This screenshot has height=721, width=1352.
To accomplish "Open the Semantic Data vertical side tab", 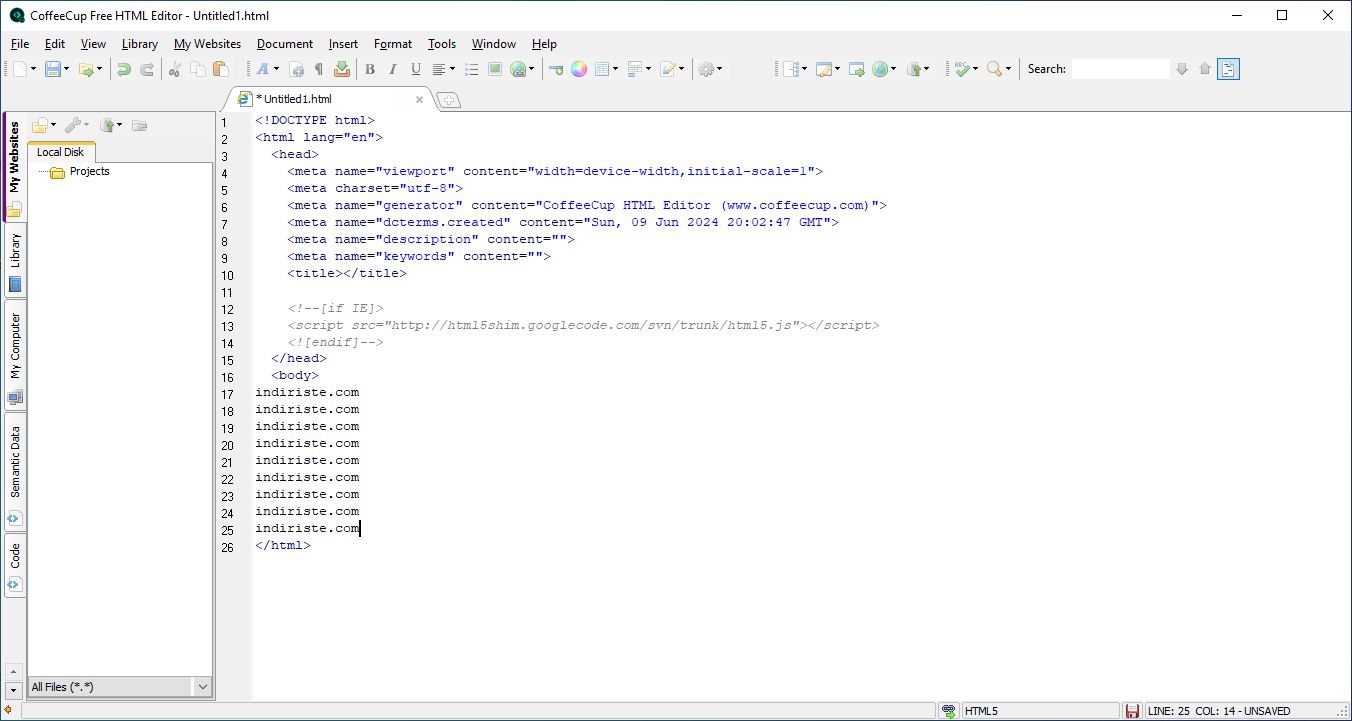I will (15, 471).
